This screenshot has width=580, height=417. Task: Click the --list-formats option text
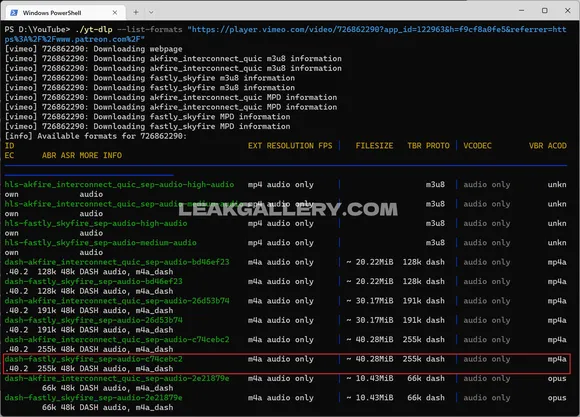point(150,29)
